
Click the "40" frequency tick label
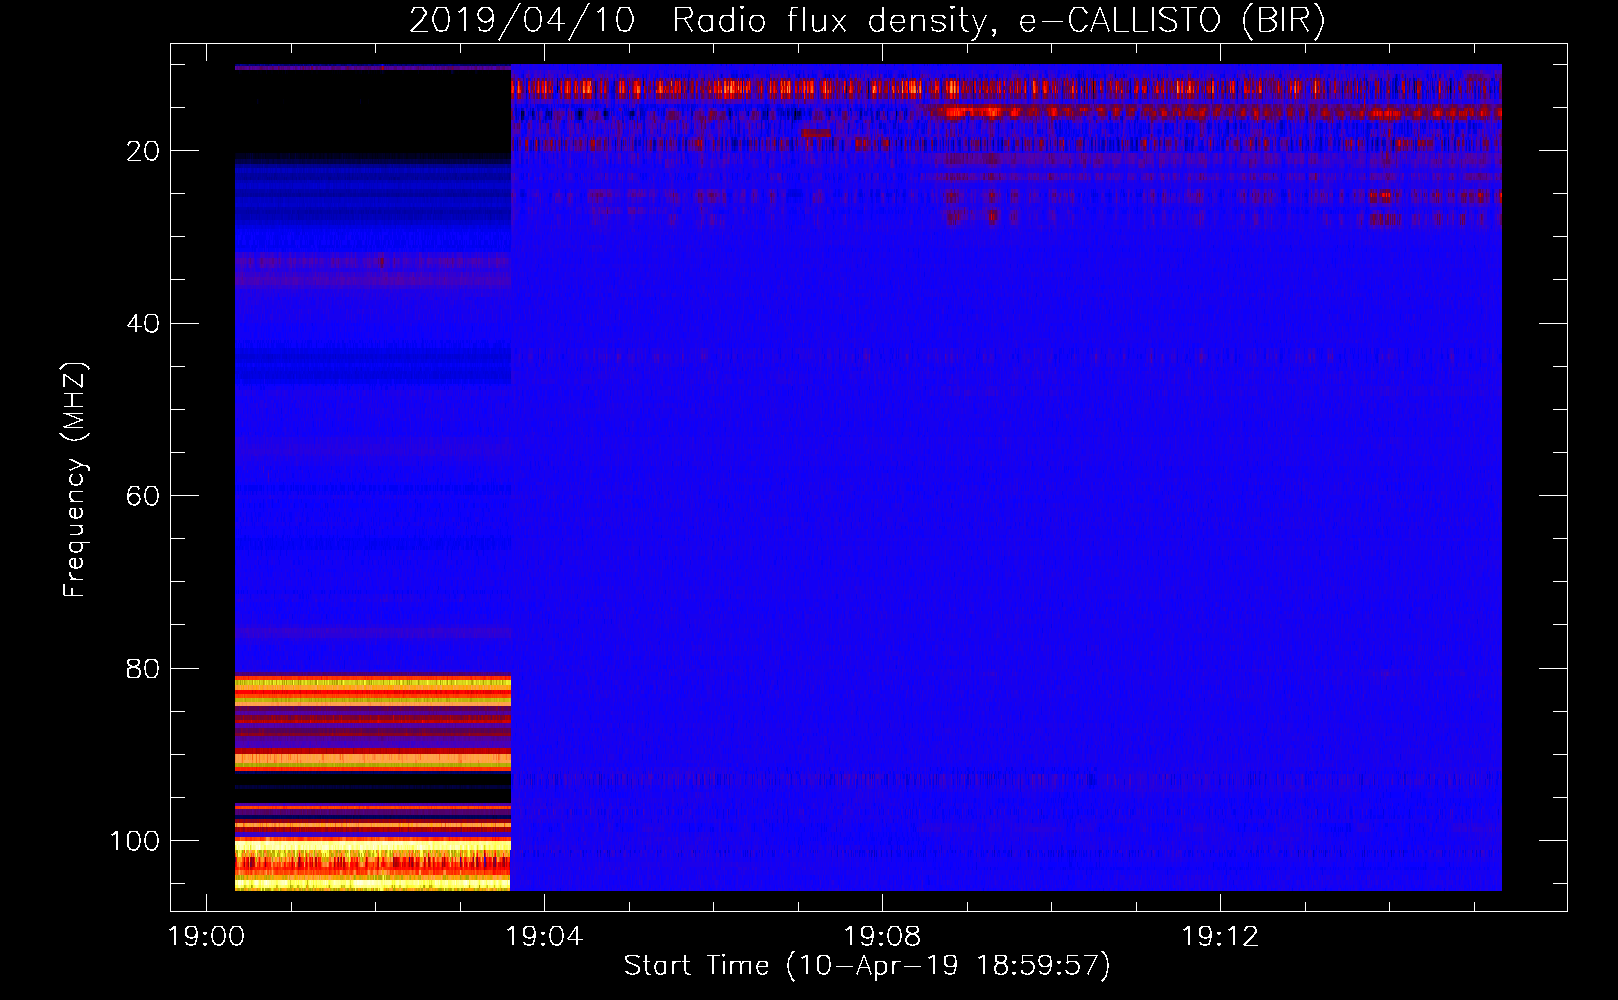(143, 324)
